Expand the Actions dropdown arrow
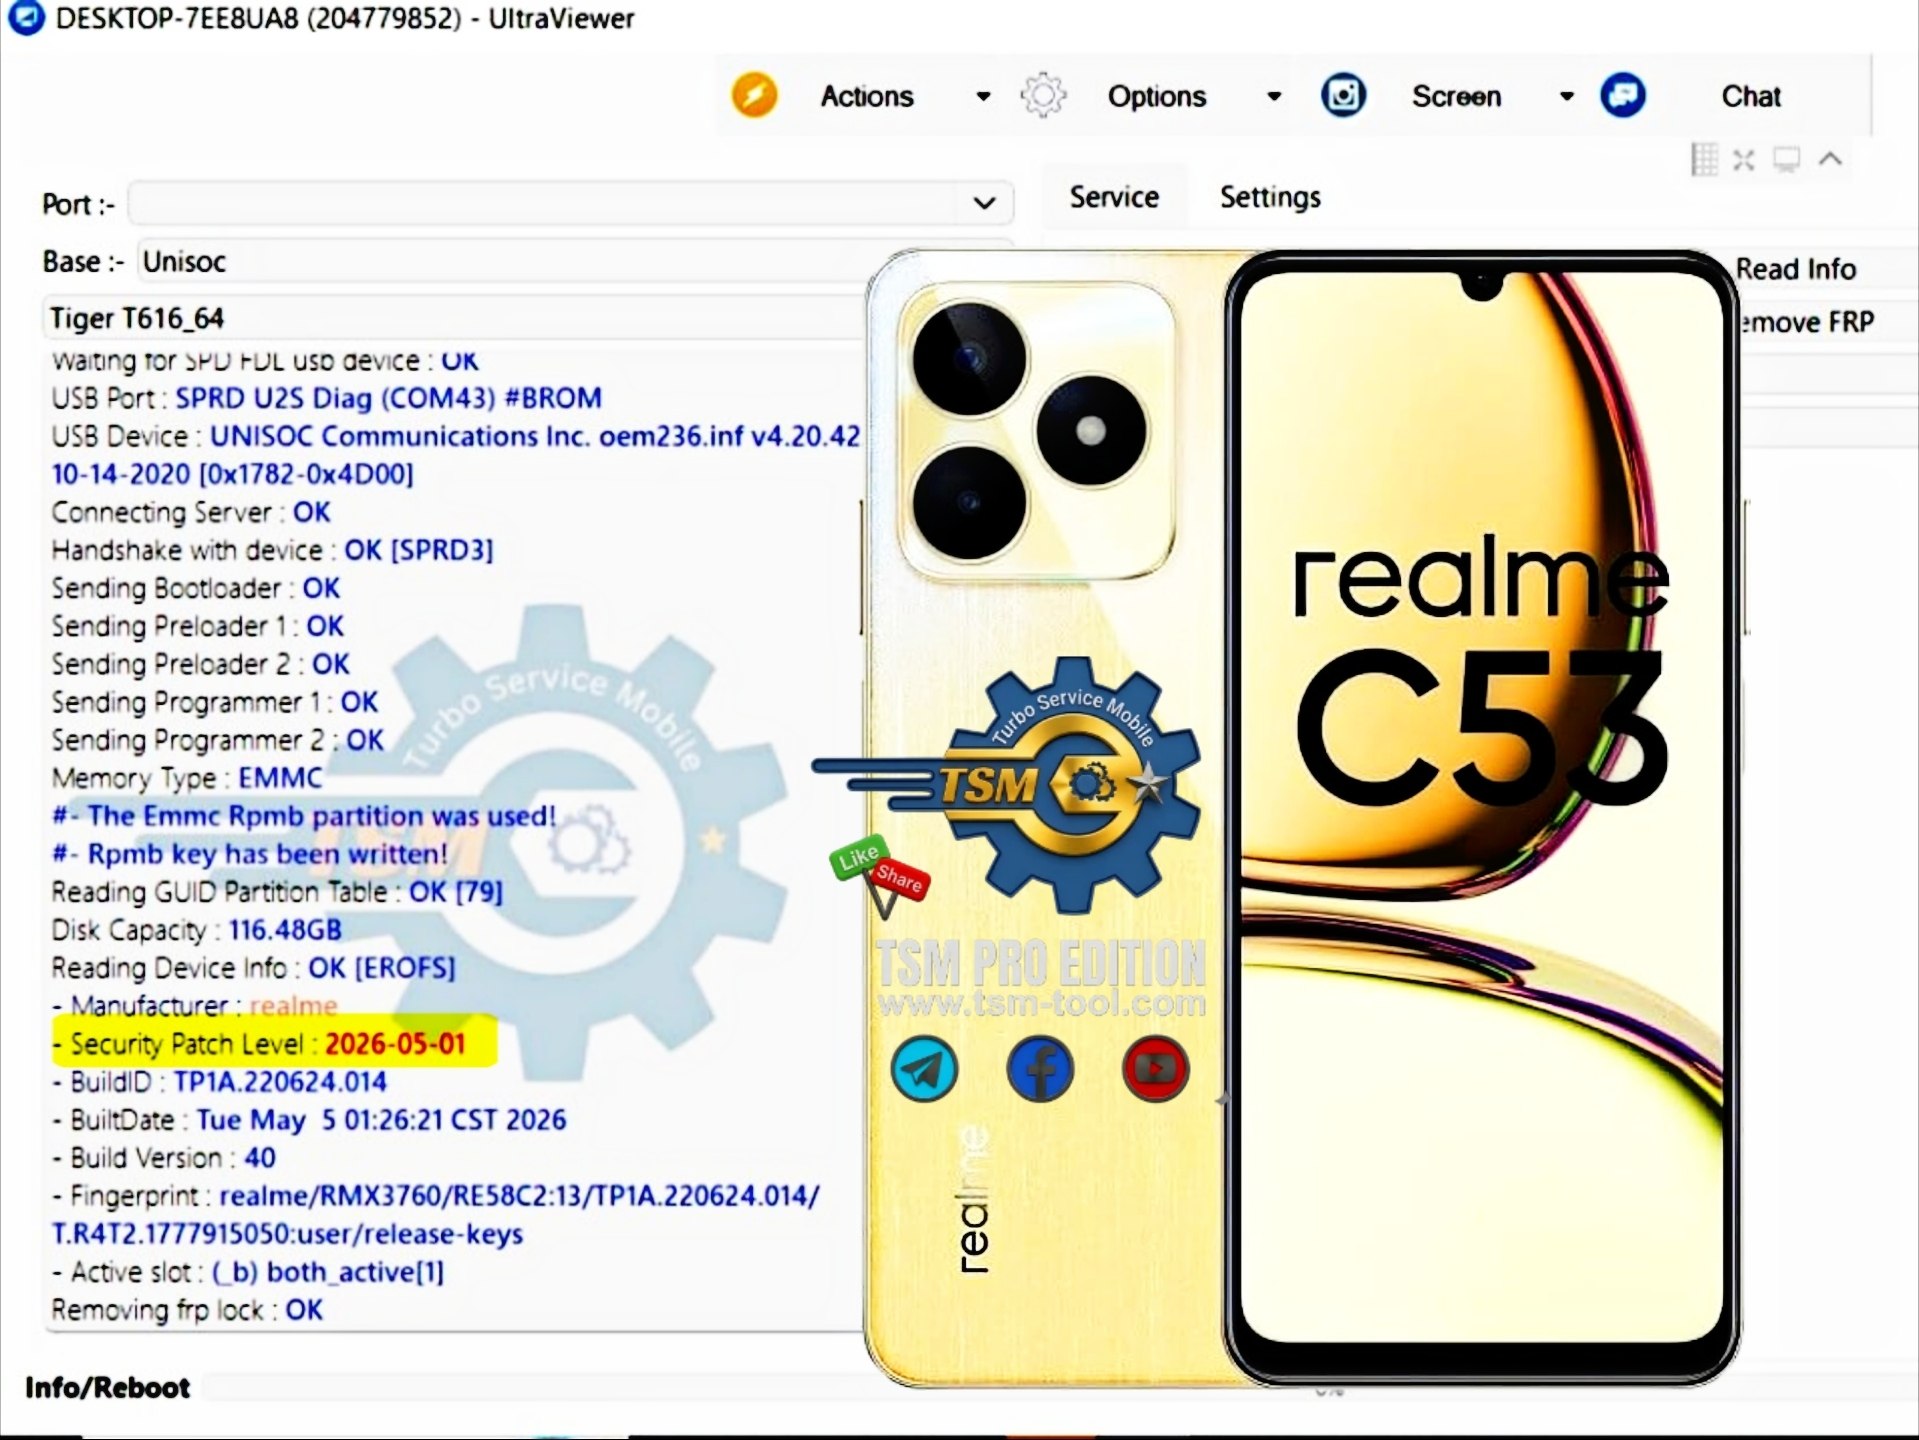Viewport: 1919px width, 1440px height. (983, 96)
